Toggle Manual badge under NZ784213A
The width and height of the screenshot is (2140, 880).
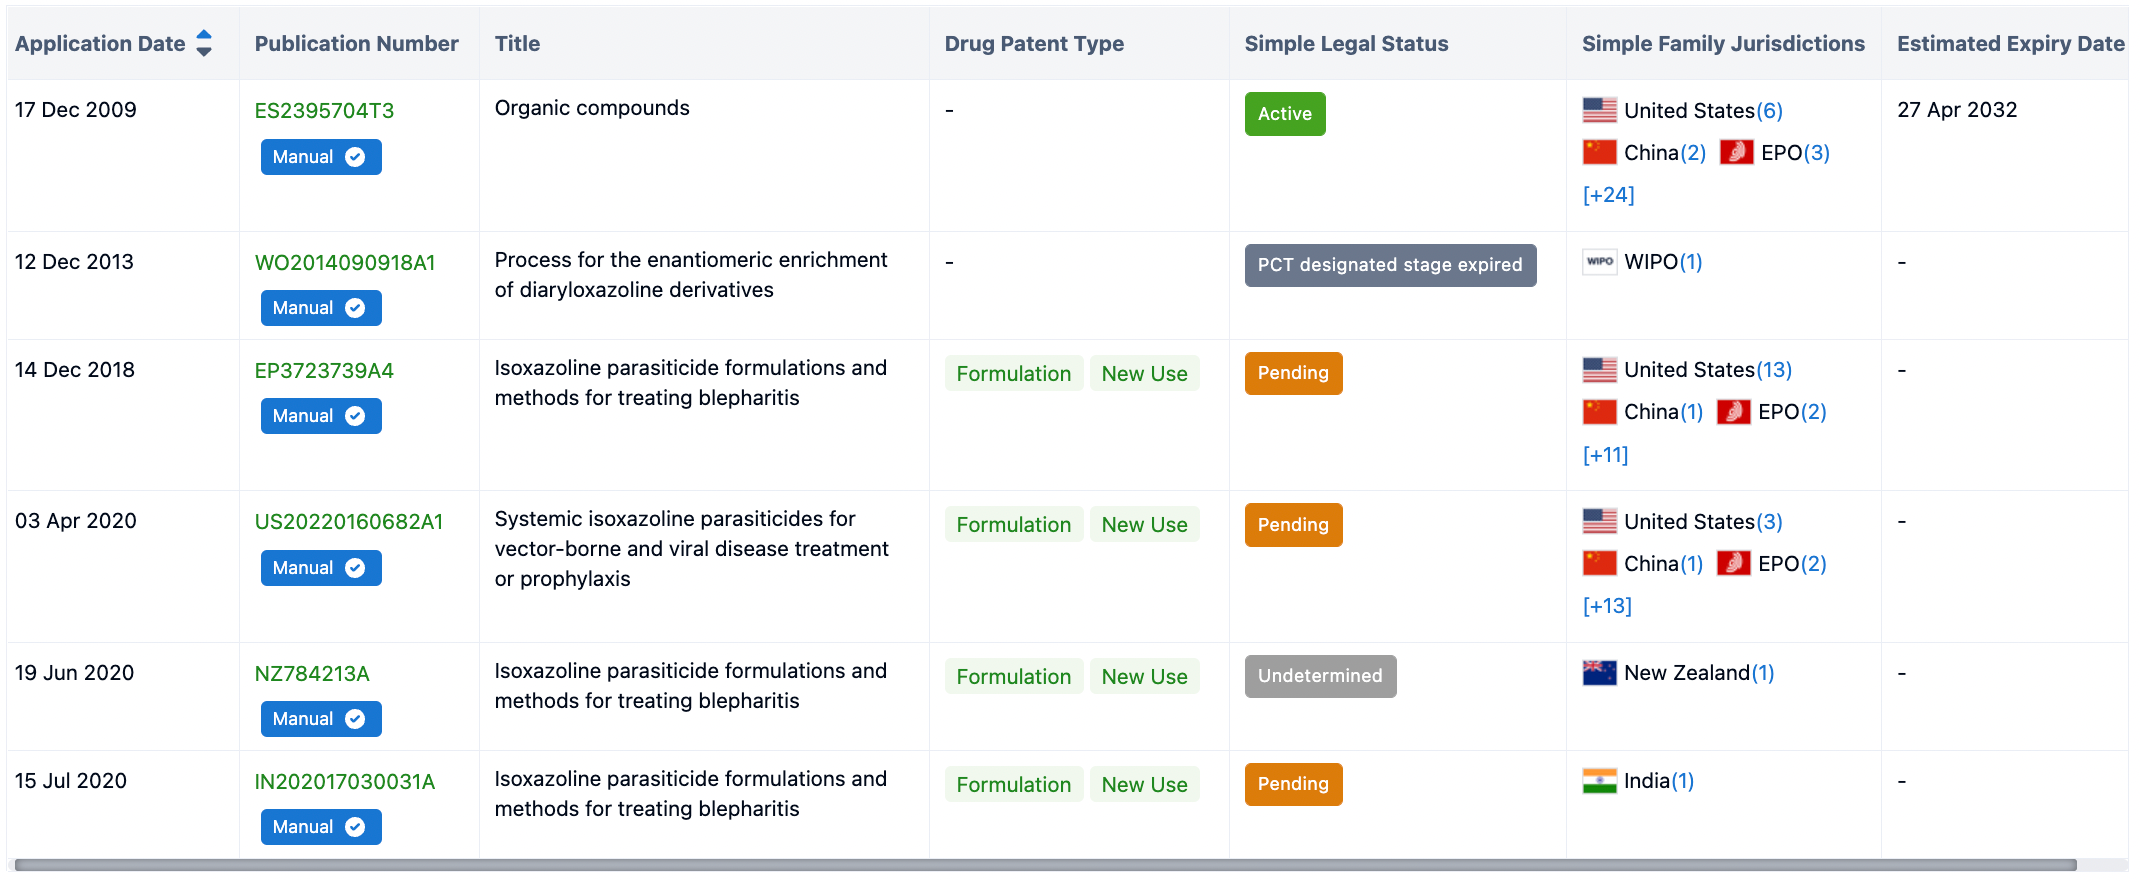(320, 719)
